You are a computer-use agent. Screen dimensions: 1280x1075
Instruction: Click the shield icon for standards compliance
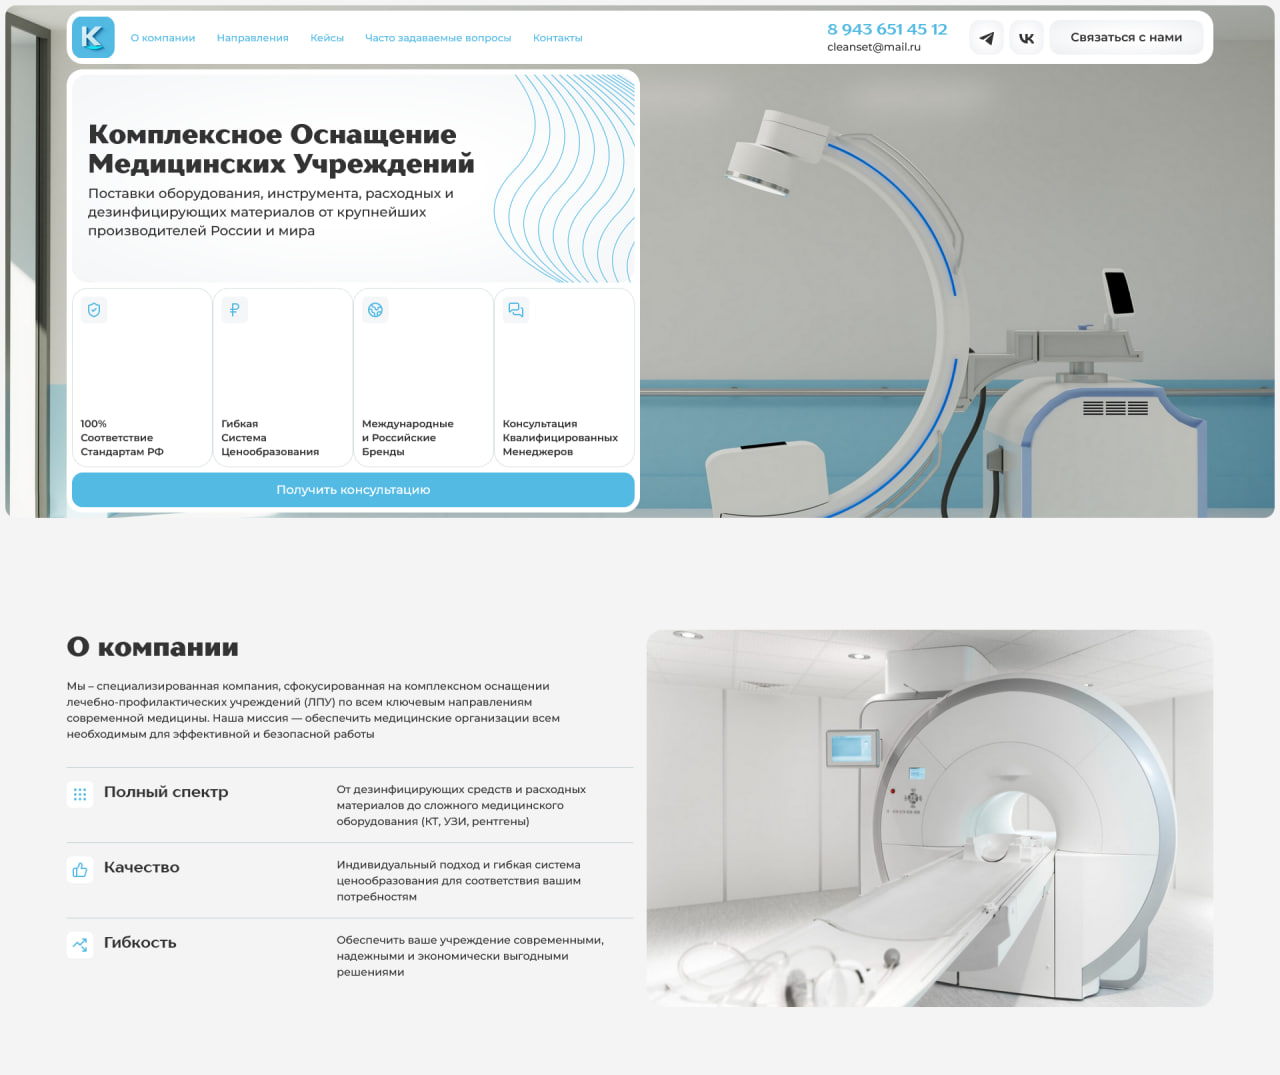(x=94, y=310)
